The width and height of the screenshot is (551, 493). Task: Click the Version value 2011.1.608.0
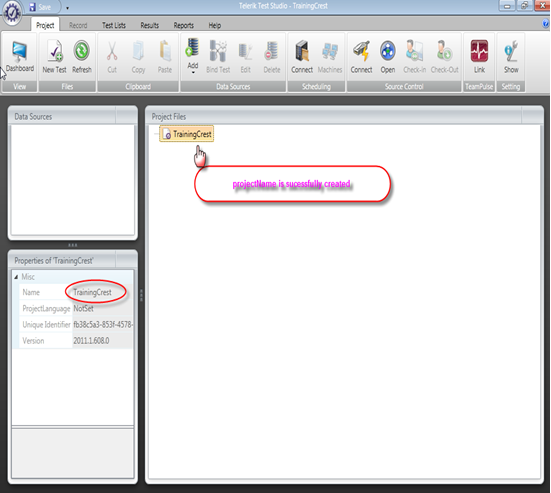[x=91, y=341]
